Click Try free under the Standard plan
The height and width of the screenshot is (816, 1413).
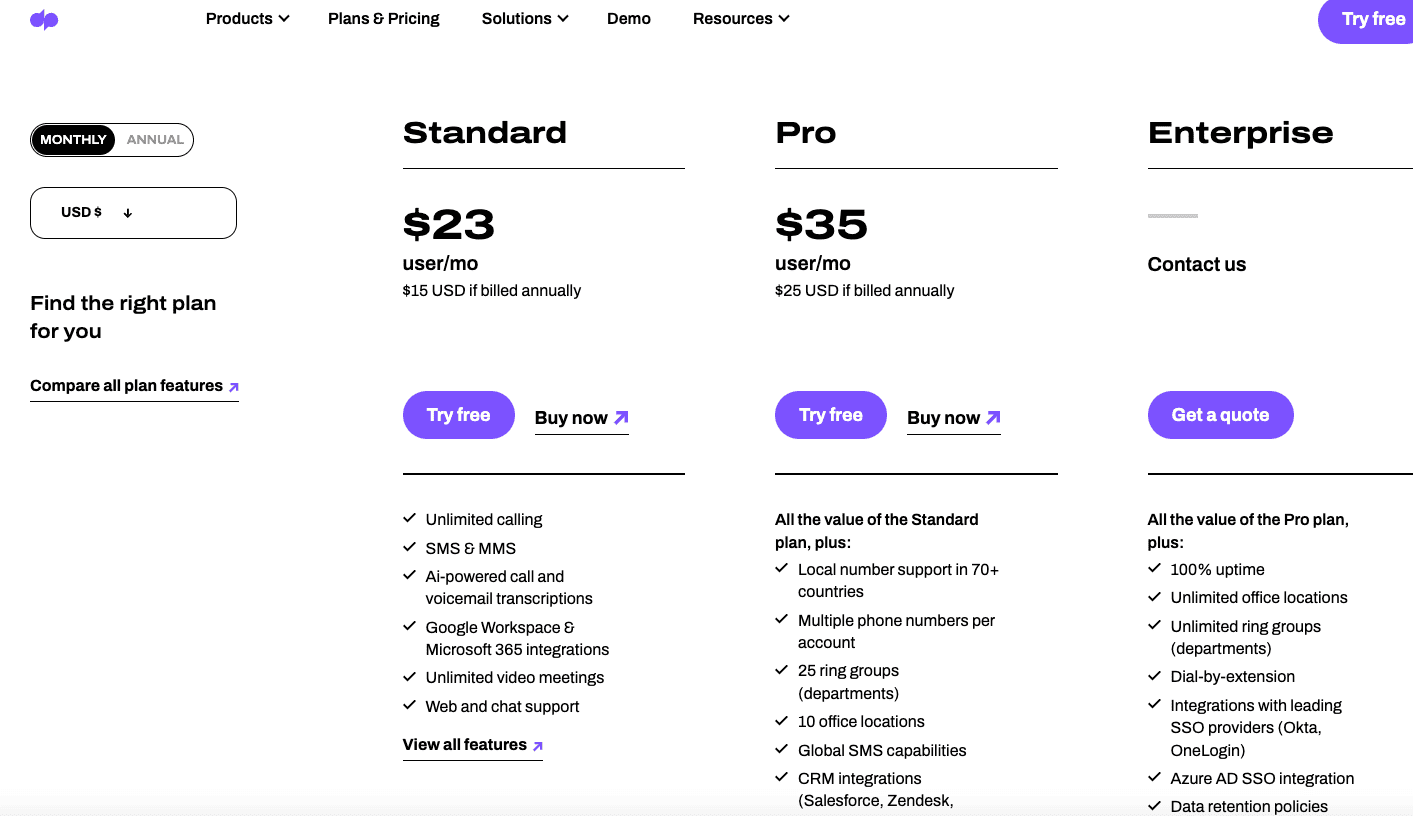click(x=459, y=415)
